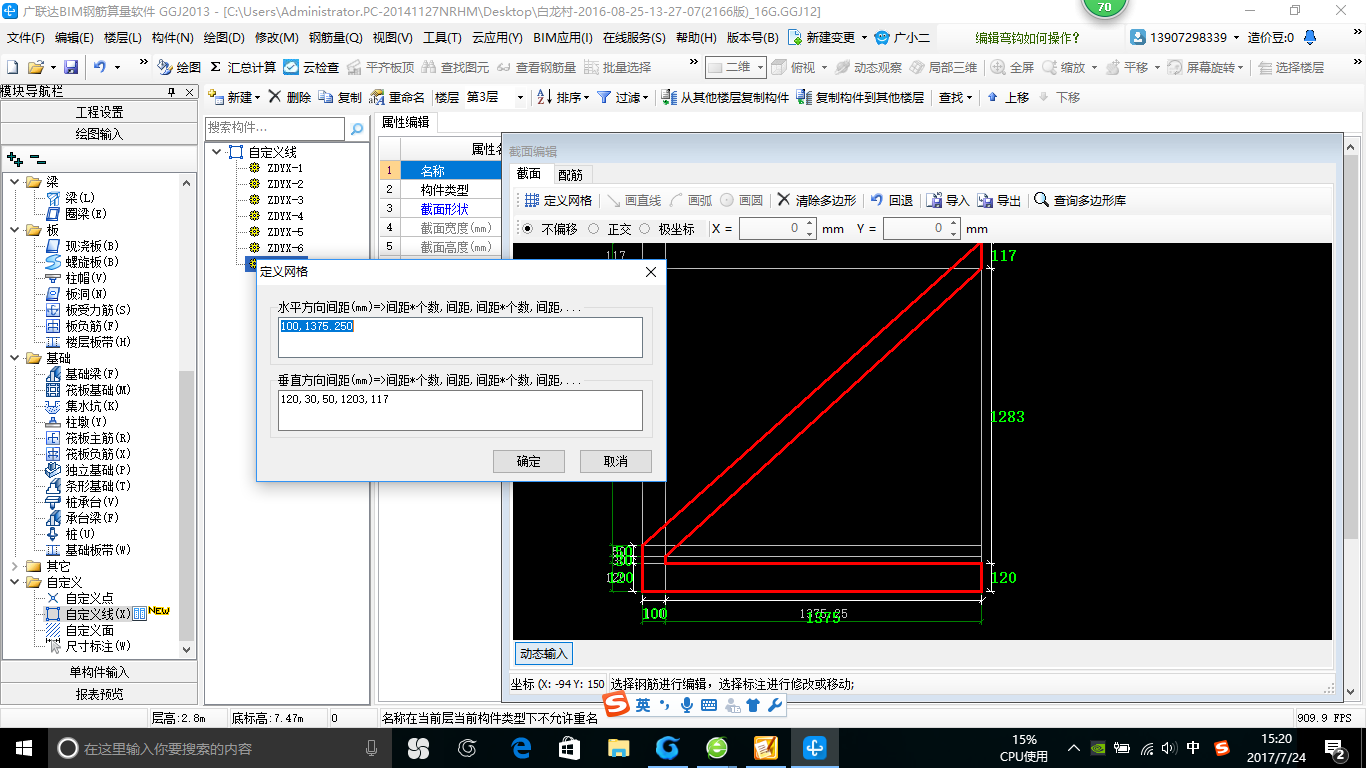Pin the 模块导航栏 panel
The width and height of the screenshot is (1366, 768).
171,91
